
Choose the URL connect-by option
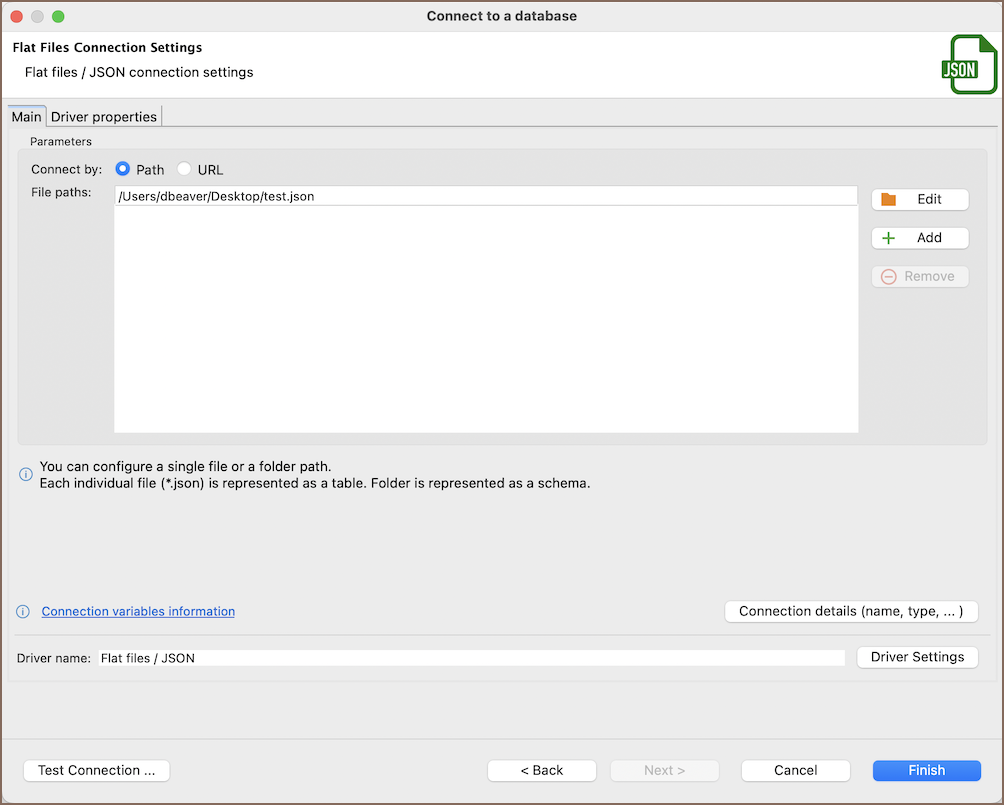pos(184,169)
